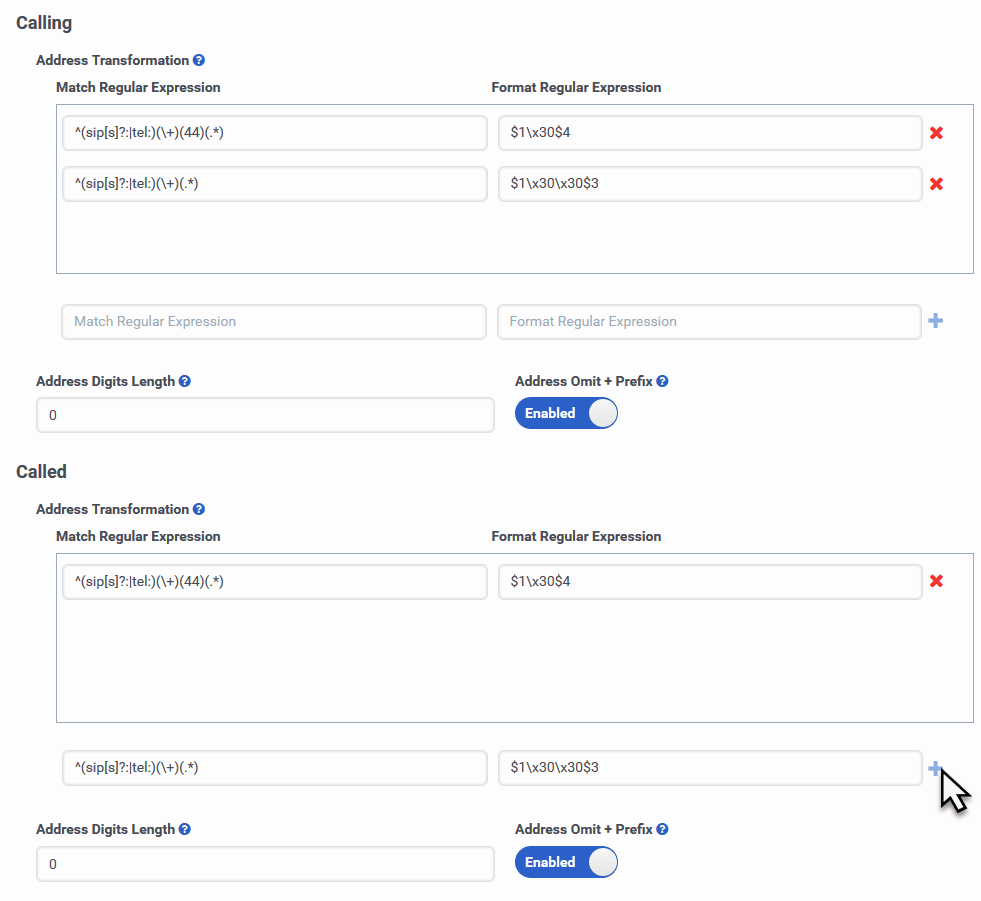Open help for Calling Address Digits Length
This screenshot has width=981, height=901.
pos(184,382)
